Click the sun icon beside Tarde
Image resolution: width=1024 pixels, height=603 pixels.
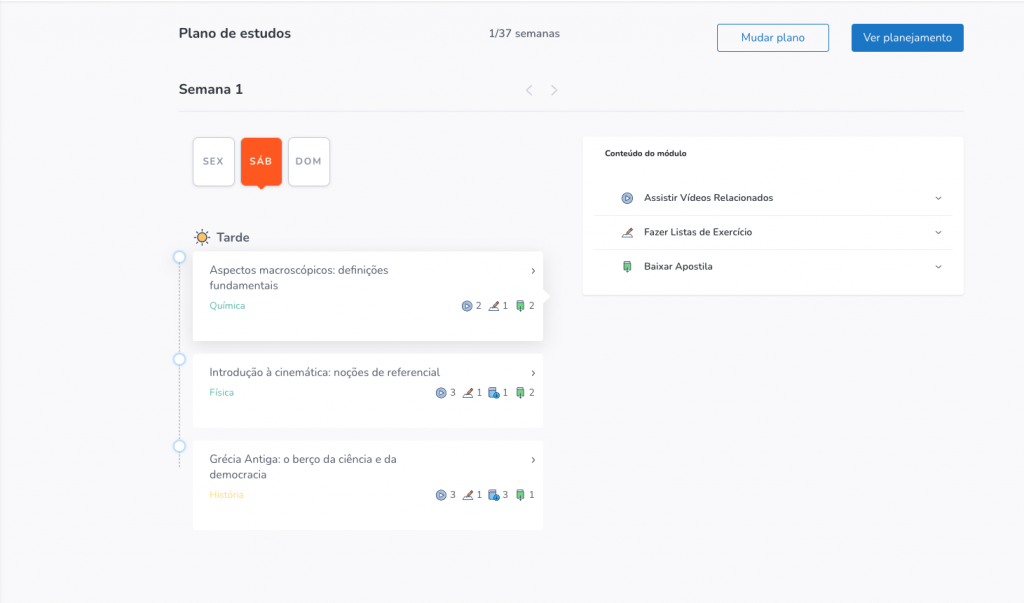(x=202, y=237)
